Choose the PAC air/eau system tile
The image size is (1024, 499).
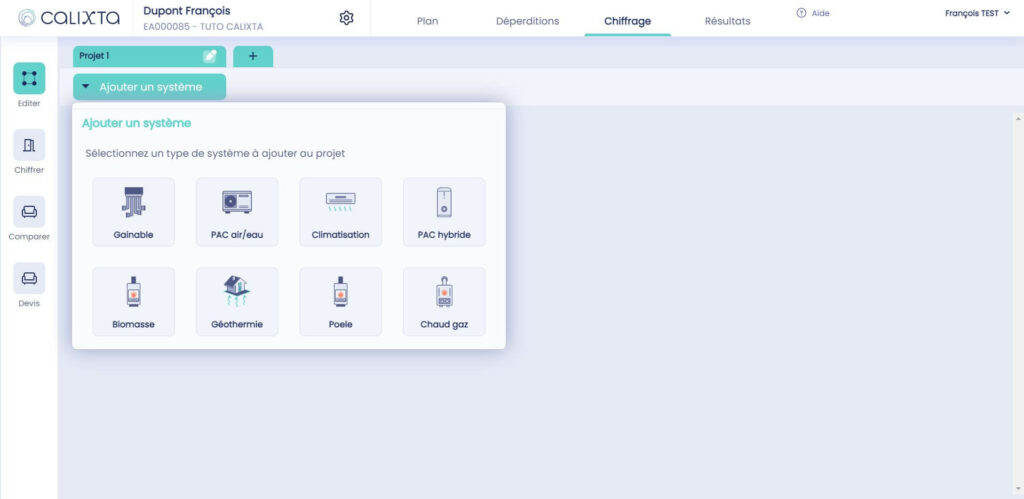point(237,212)
